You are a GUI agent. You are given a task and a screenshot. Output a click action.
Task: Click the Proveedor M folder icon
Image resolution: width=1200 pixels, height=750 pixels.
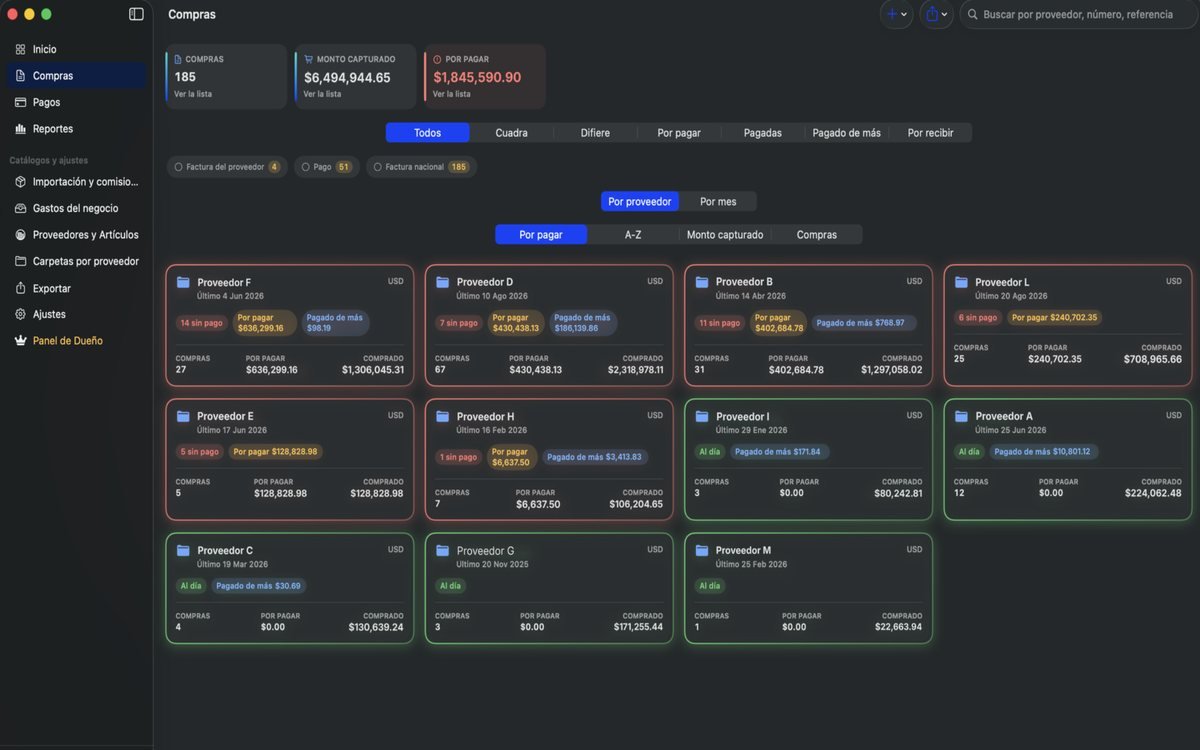[x=702, y=551]
